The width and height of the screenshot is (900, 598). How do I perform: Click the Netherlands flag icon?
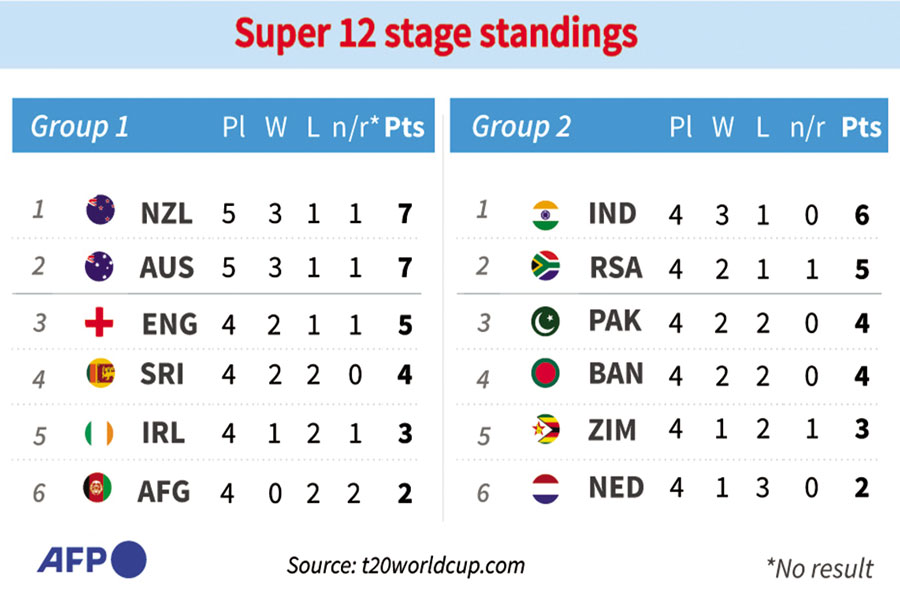click(x=546, y=487)
